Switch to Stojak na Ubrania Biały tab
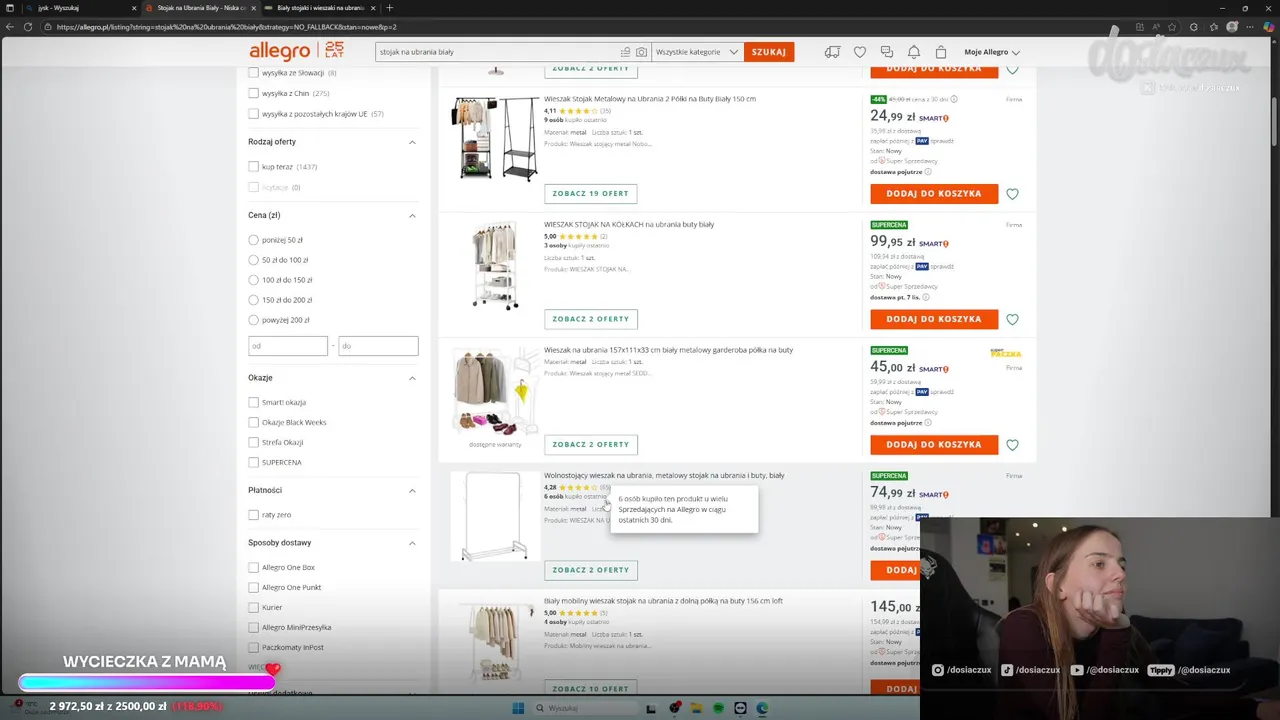The width and height of the screenshot is (1280, 720). [x=200, y=8]
